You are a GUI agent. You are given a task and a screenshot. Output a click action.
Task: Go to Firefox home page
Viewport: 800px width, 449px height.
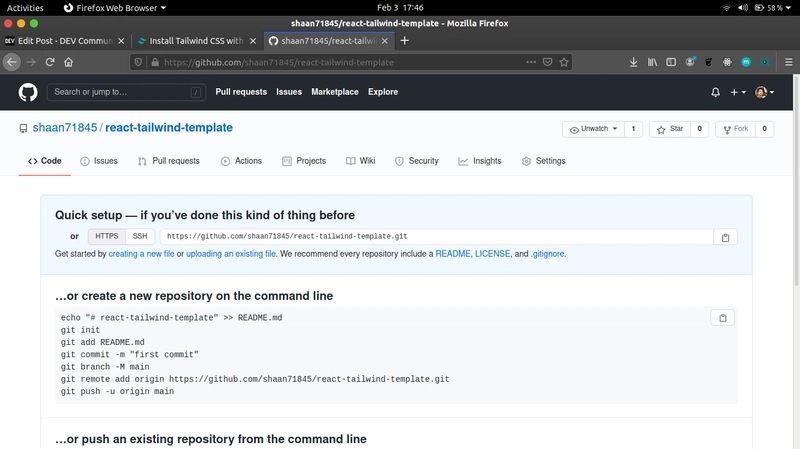pyautogui.click(x=68, y=62)
